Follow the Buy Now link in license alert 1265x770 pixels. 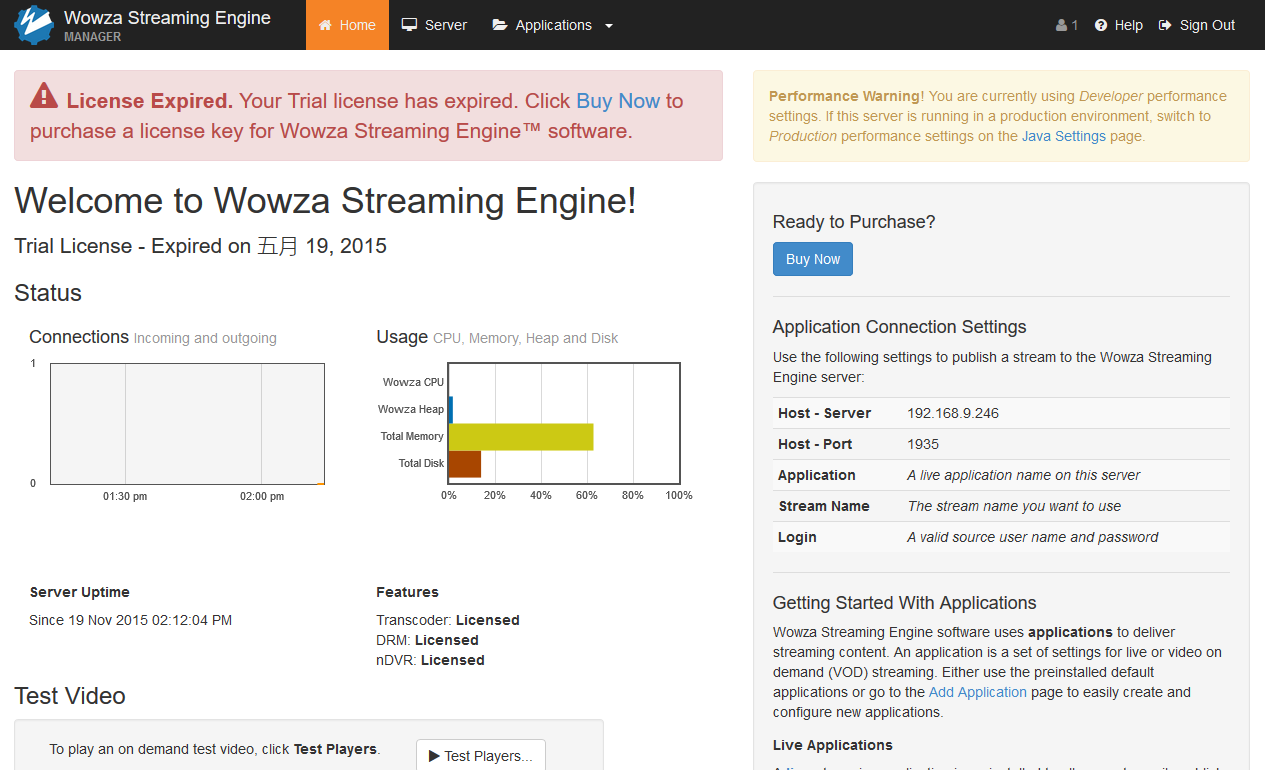click(618, 101)
